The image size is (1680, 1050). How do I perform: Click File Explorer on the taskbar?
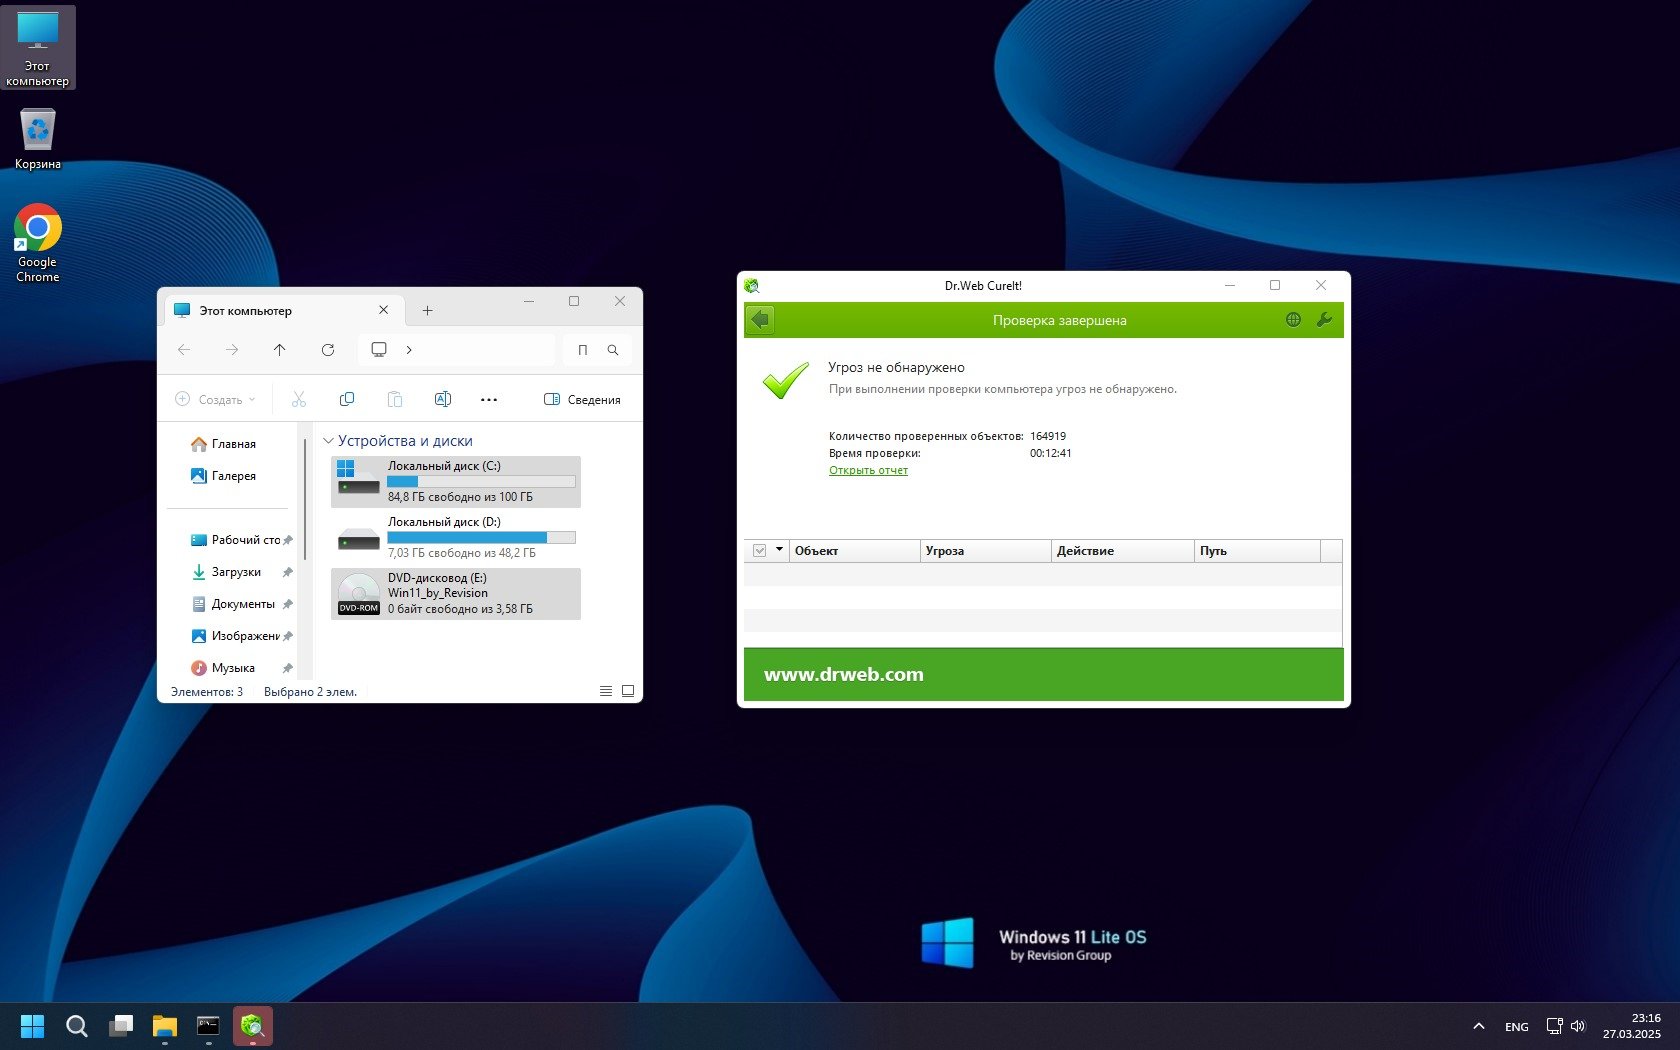click(x=165, y=1026)
